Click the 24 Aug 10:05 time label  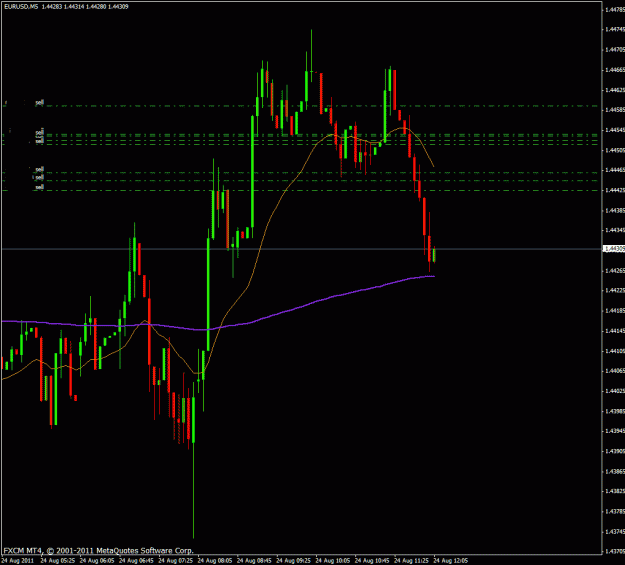(333, 561)
